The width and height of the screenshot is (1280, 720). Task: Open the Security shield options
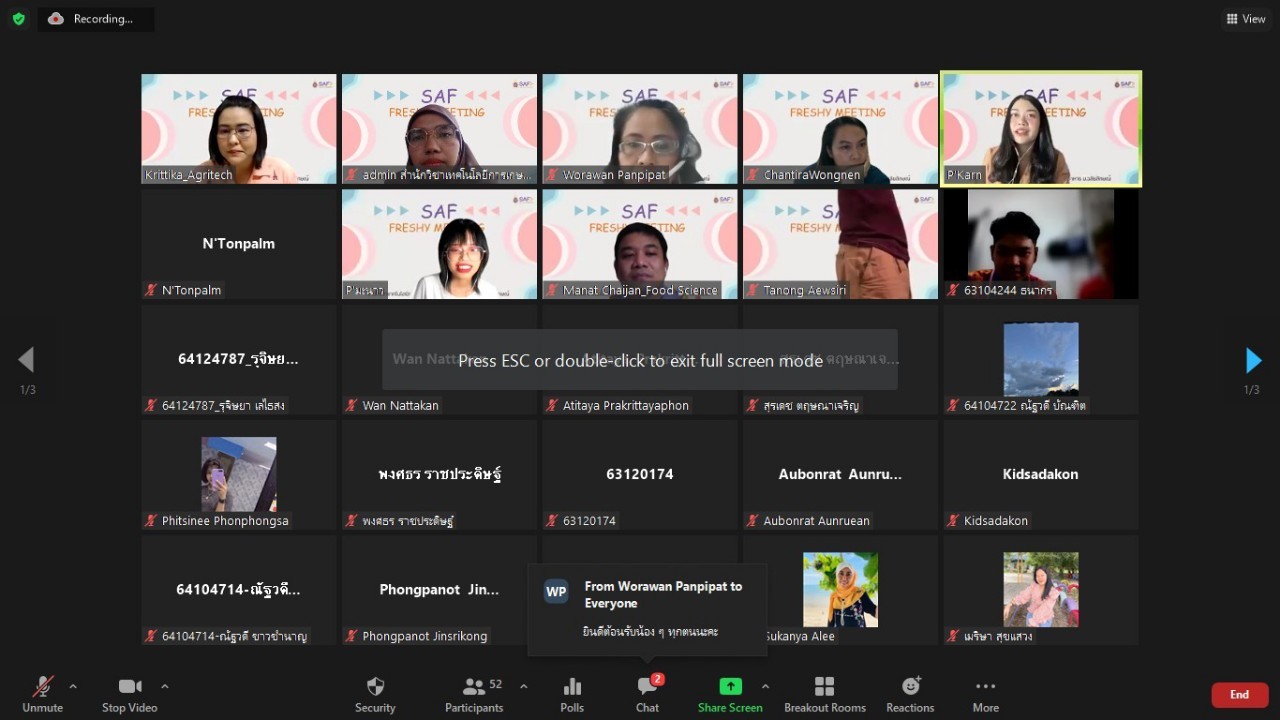[x=375, y=694]
